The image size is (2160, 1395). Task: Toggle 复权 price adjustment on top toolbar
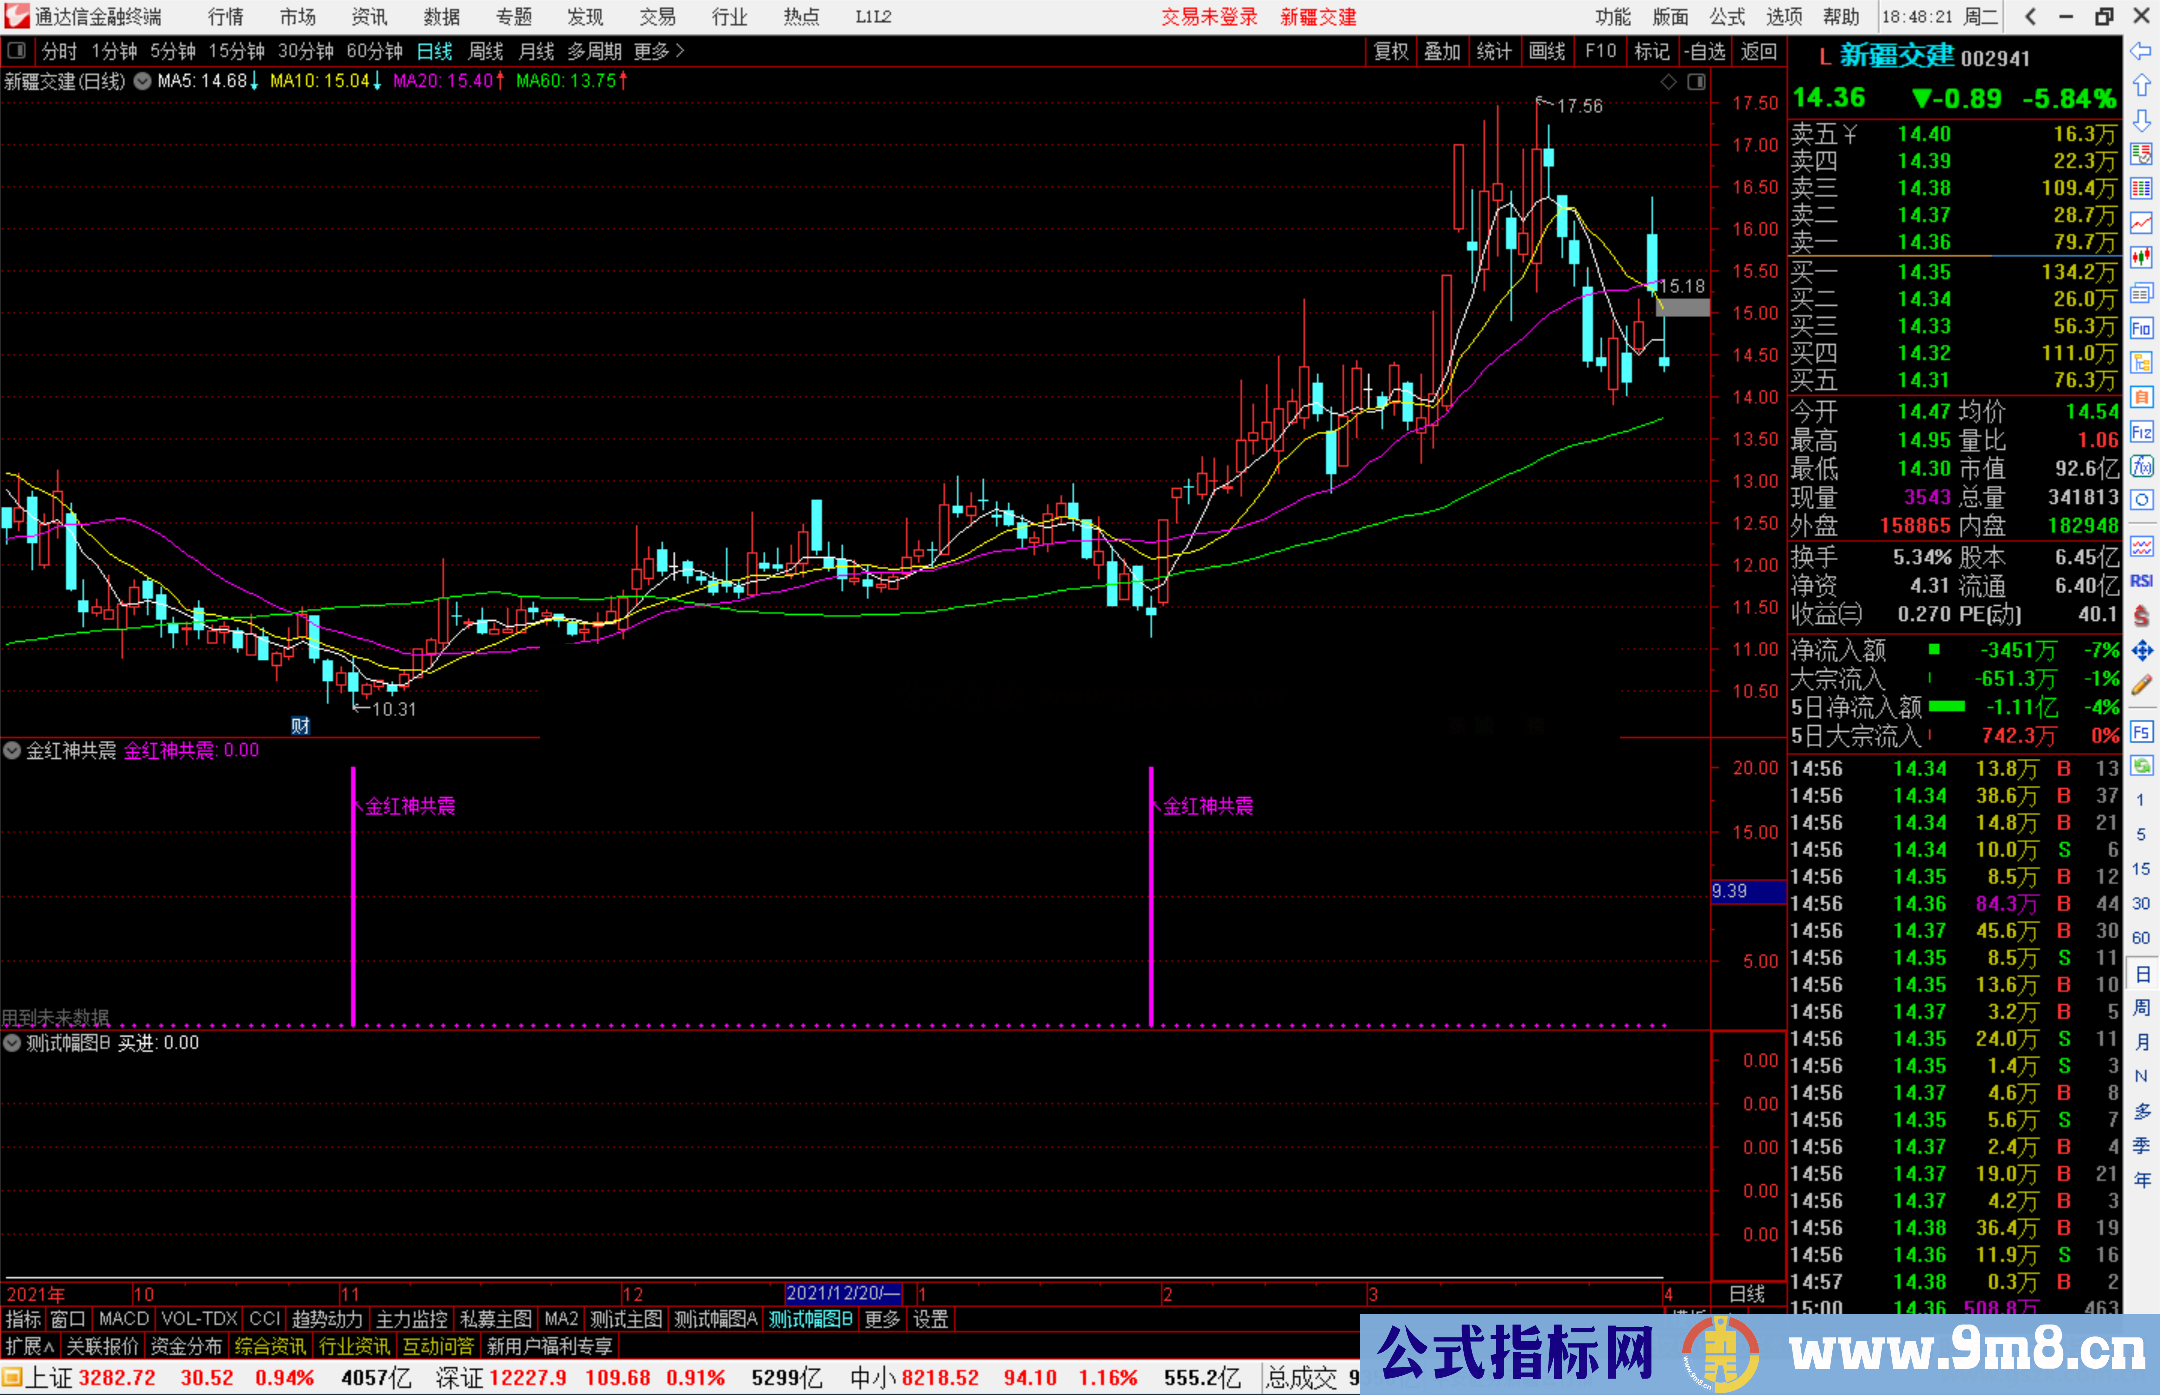tap(1390, 51)
